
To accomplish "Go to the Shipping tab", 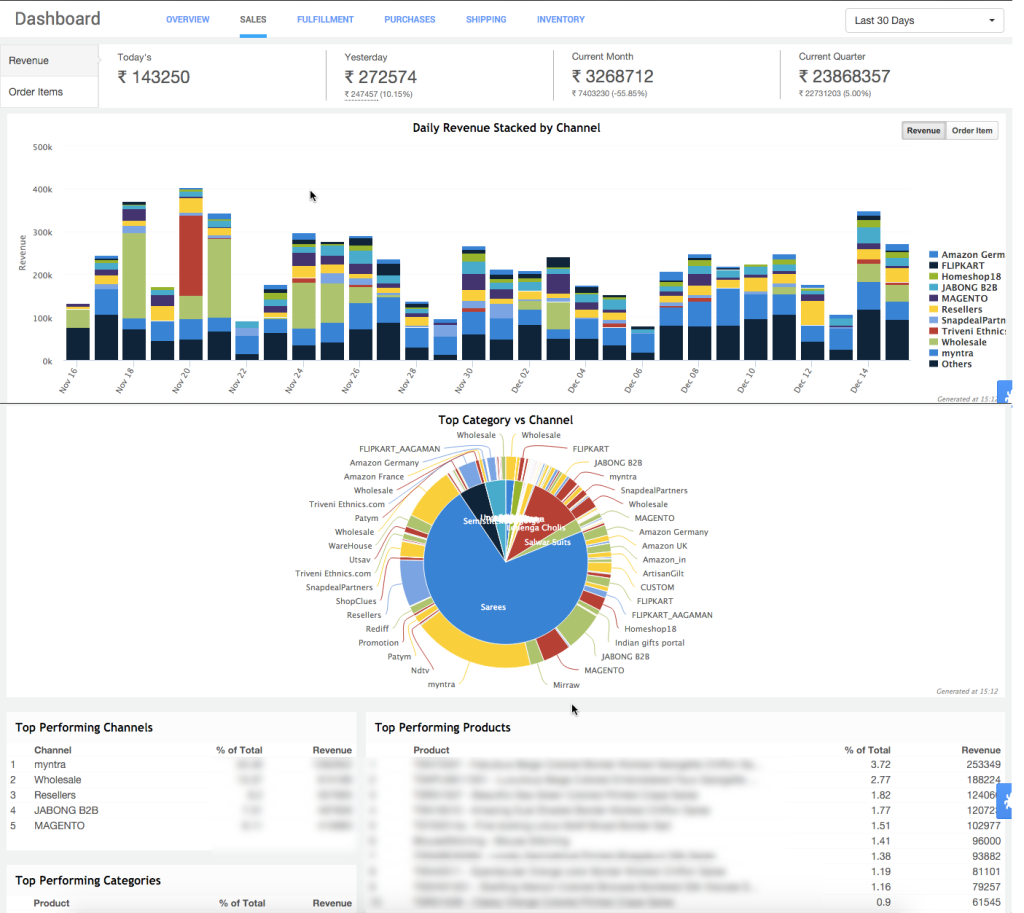I will pyautogui.click(x=486, y=20).
